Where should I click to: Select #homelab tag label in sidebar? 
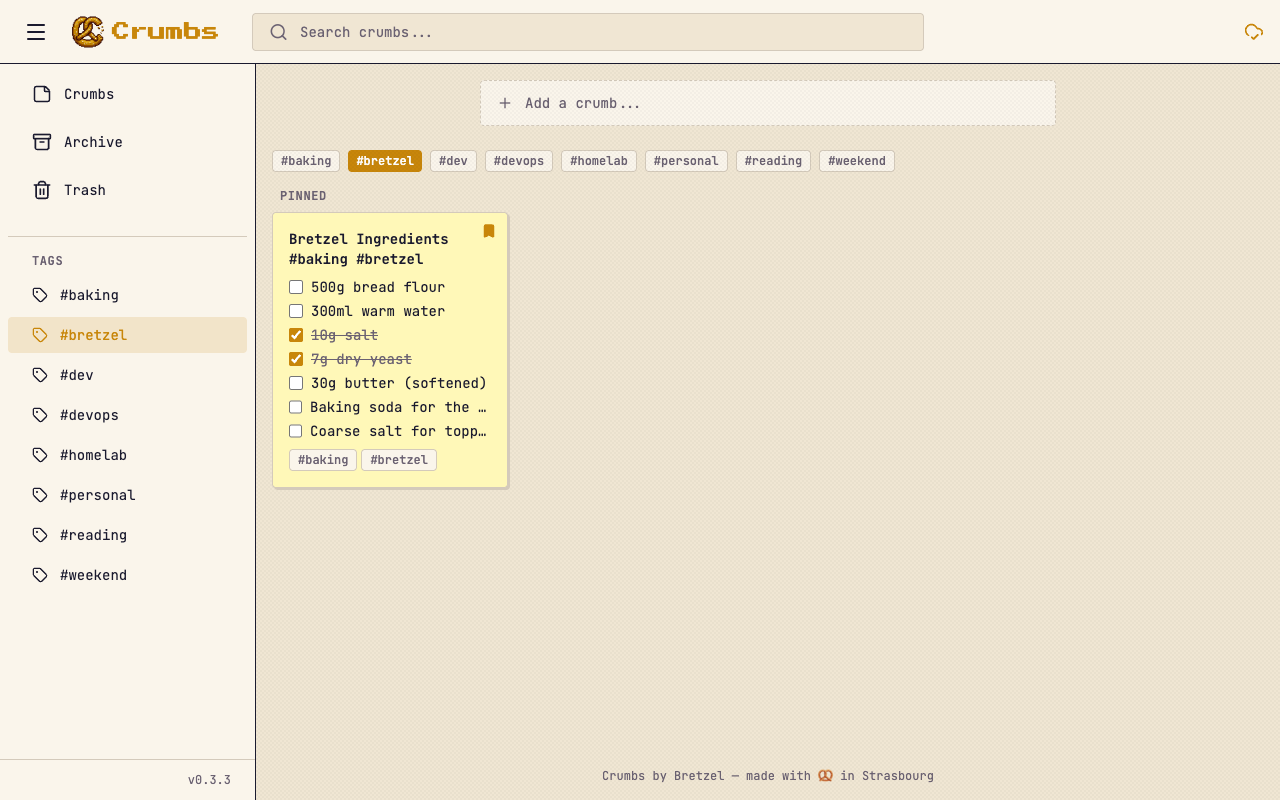[93, 455]
